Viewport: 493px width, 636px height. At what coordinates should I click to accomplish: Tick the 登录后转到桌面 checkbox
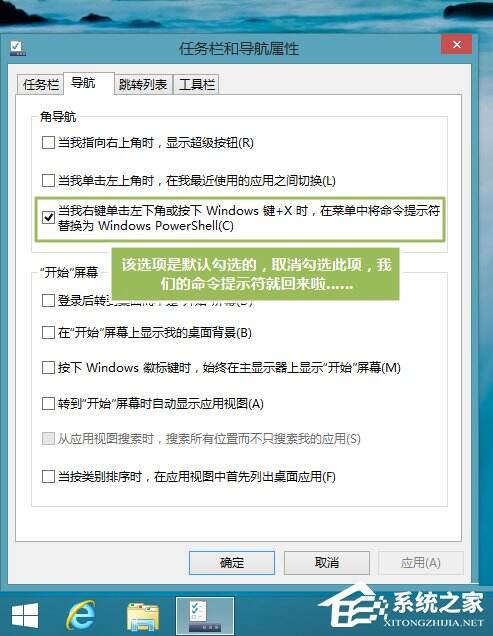(x=48, y=301)
